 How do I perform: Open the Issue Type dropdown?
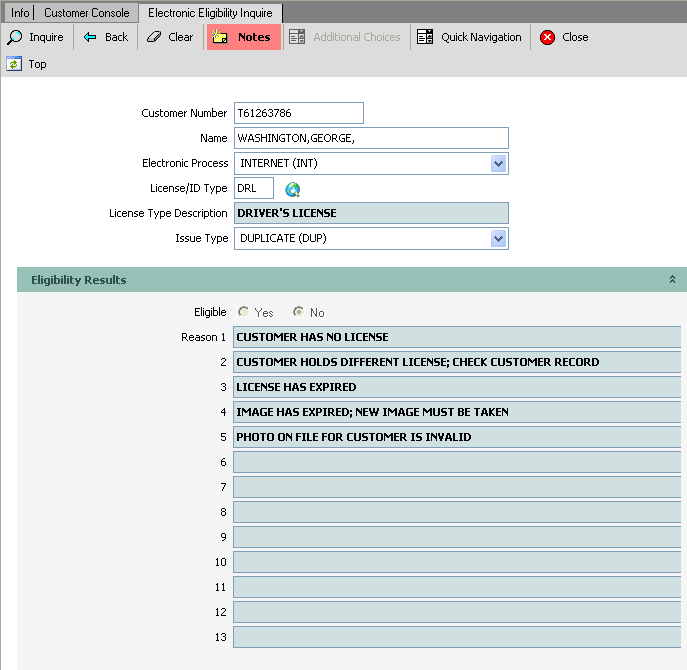pos(498,238)
